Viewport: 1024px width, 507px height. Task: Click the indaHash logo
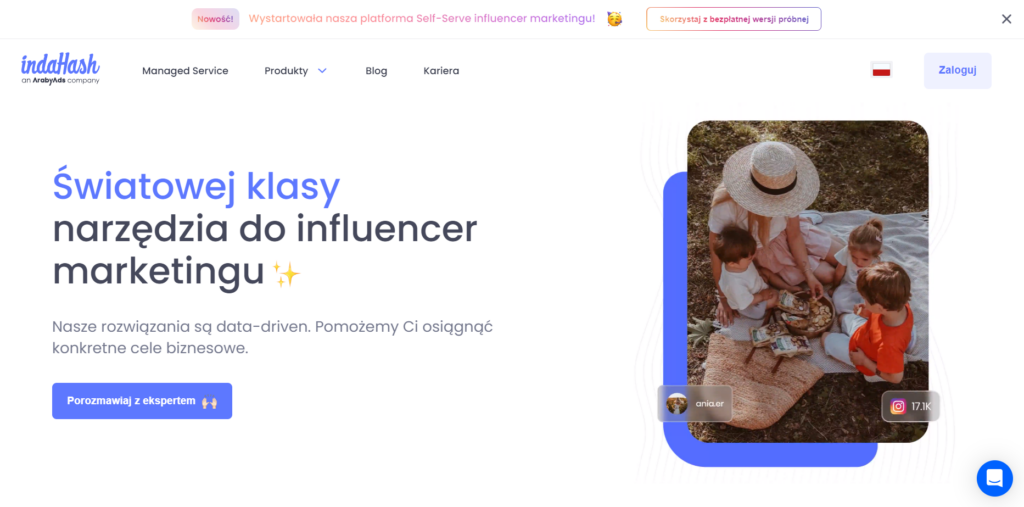coord(60,69)
